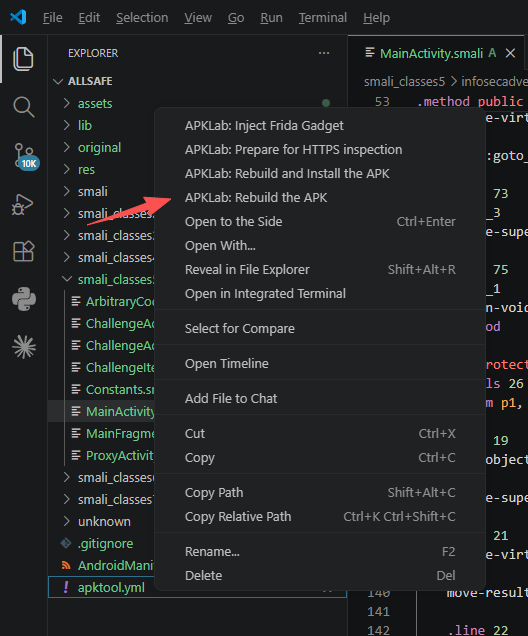Select Copy Relative Path entry
Viewport: 528px width, 636px height.
[320, 516]
